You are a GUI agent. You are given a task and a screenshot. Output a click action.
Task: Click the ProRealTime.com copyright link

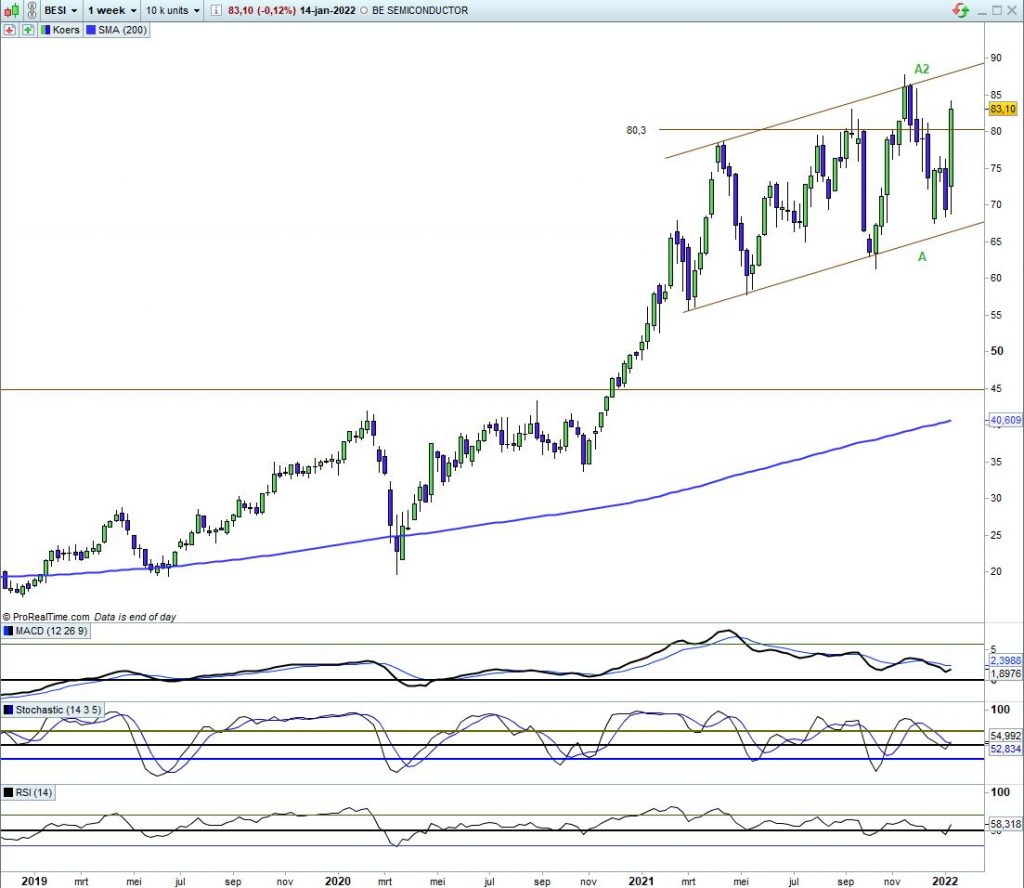tap(50, 617)
